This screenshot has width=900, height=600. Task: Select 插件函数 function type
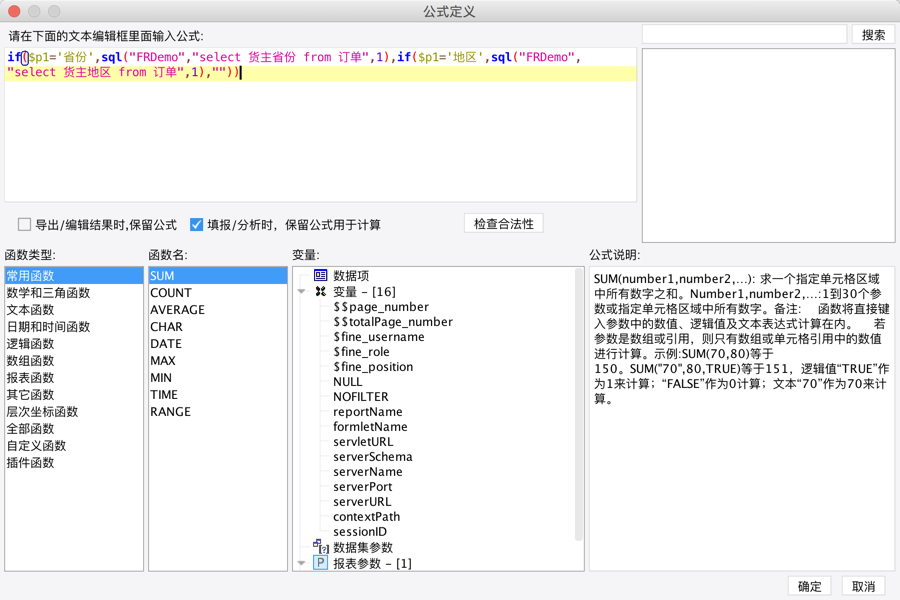[74, 462]
